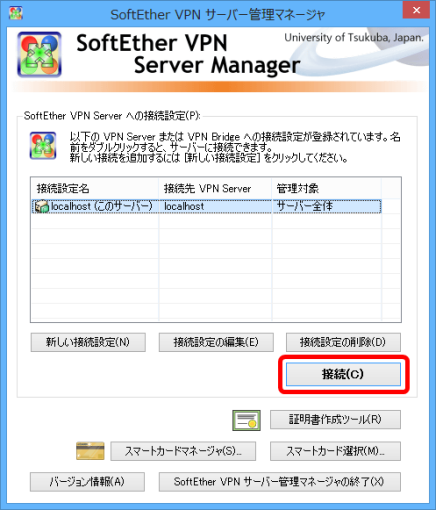Open 新しい接続設定(N) new connection setting
This screenshot has height=510, width=436.
coord(88,342)
